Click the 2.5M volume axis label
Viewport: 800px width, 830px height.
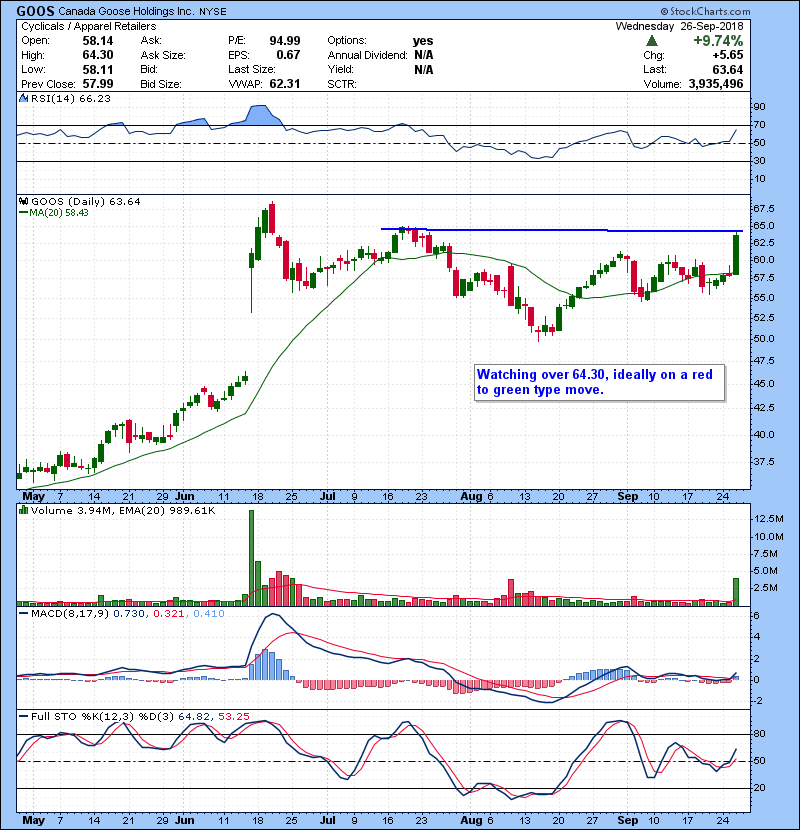[x=765, y=588]
